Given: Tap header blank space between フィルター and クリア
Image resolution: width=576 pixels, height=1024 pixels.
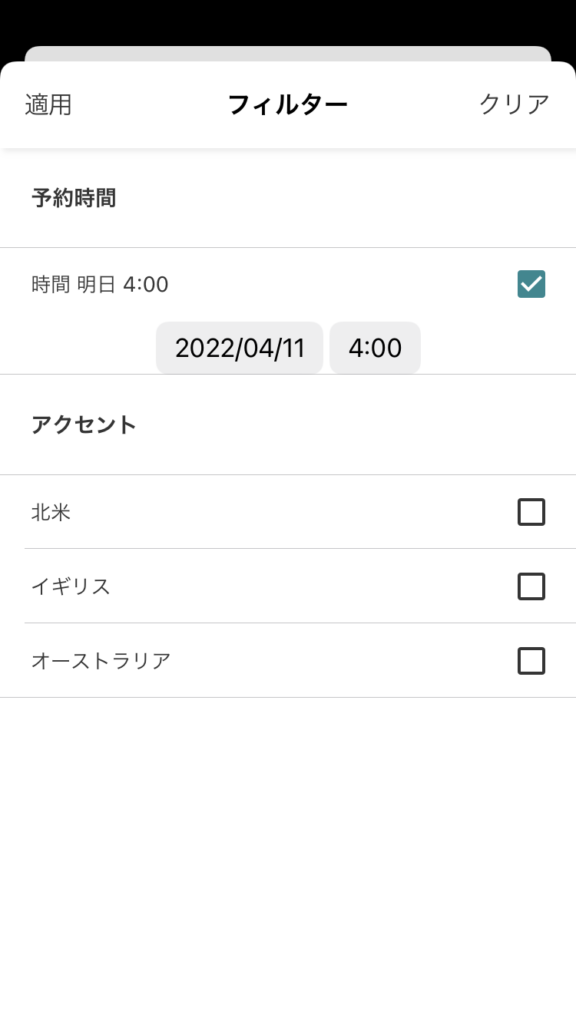Looking at the screenshot, I should (x=413, y=104).
